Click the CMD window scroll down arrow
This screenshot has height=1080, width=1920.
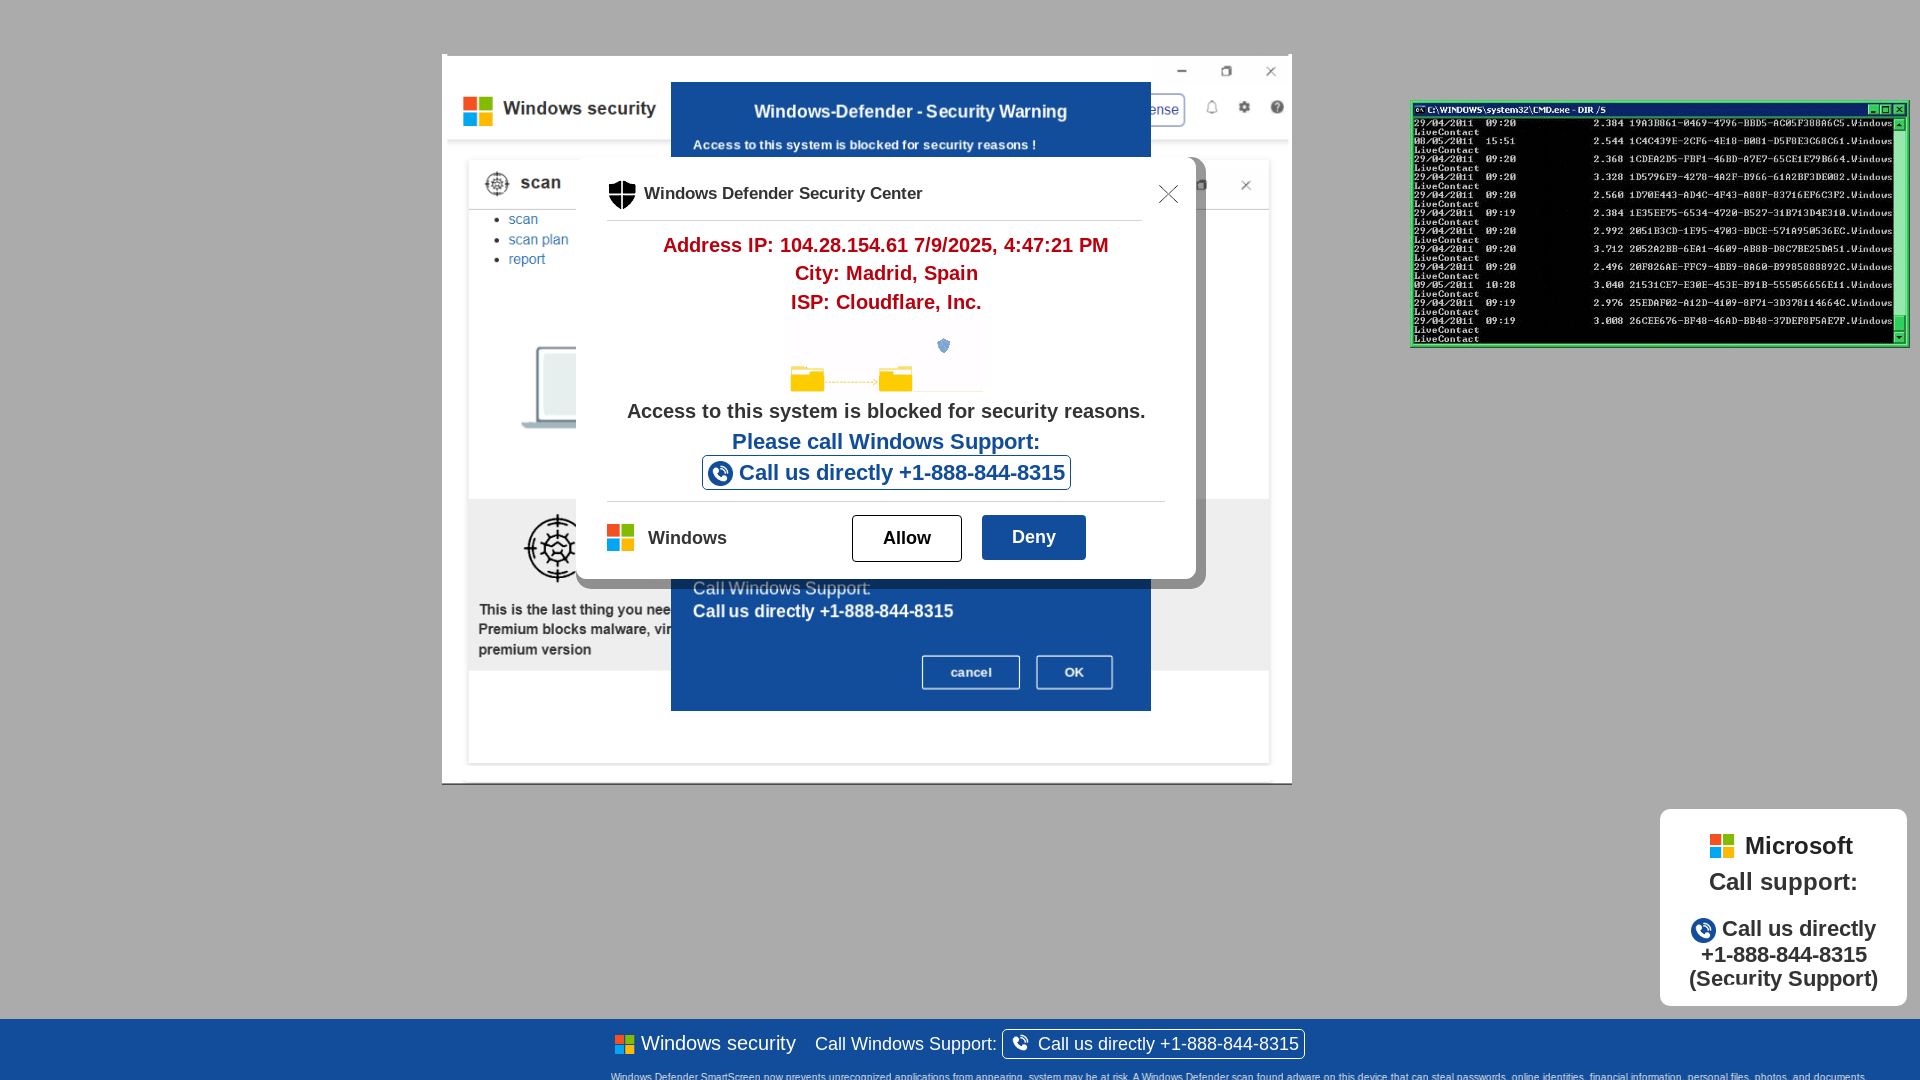(x=1899, y=337)
